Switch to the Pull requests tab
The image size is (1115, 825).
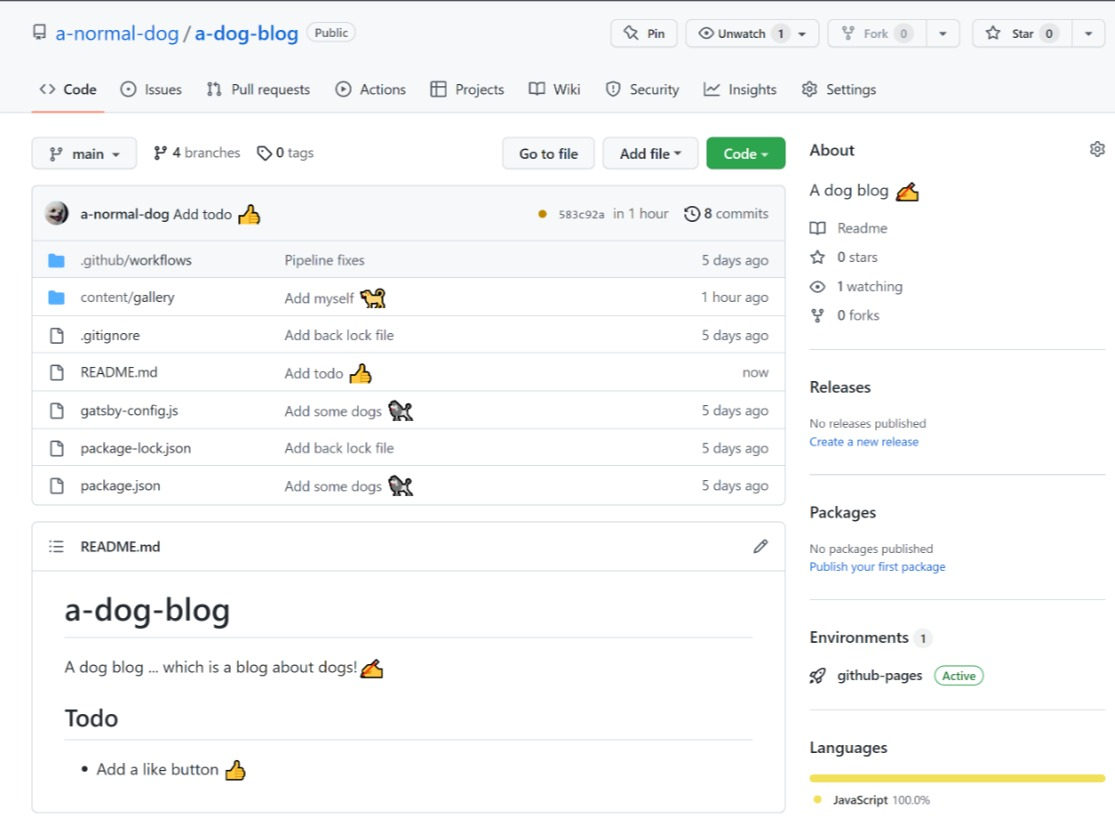(x=258, y=90)
